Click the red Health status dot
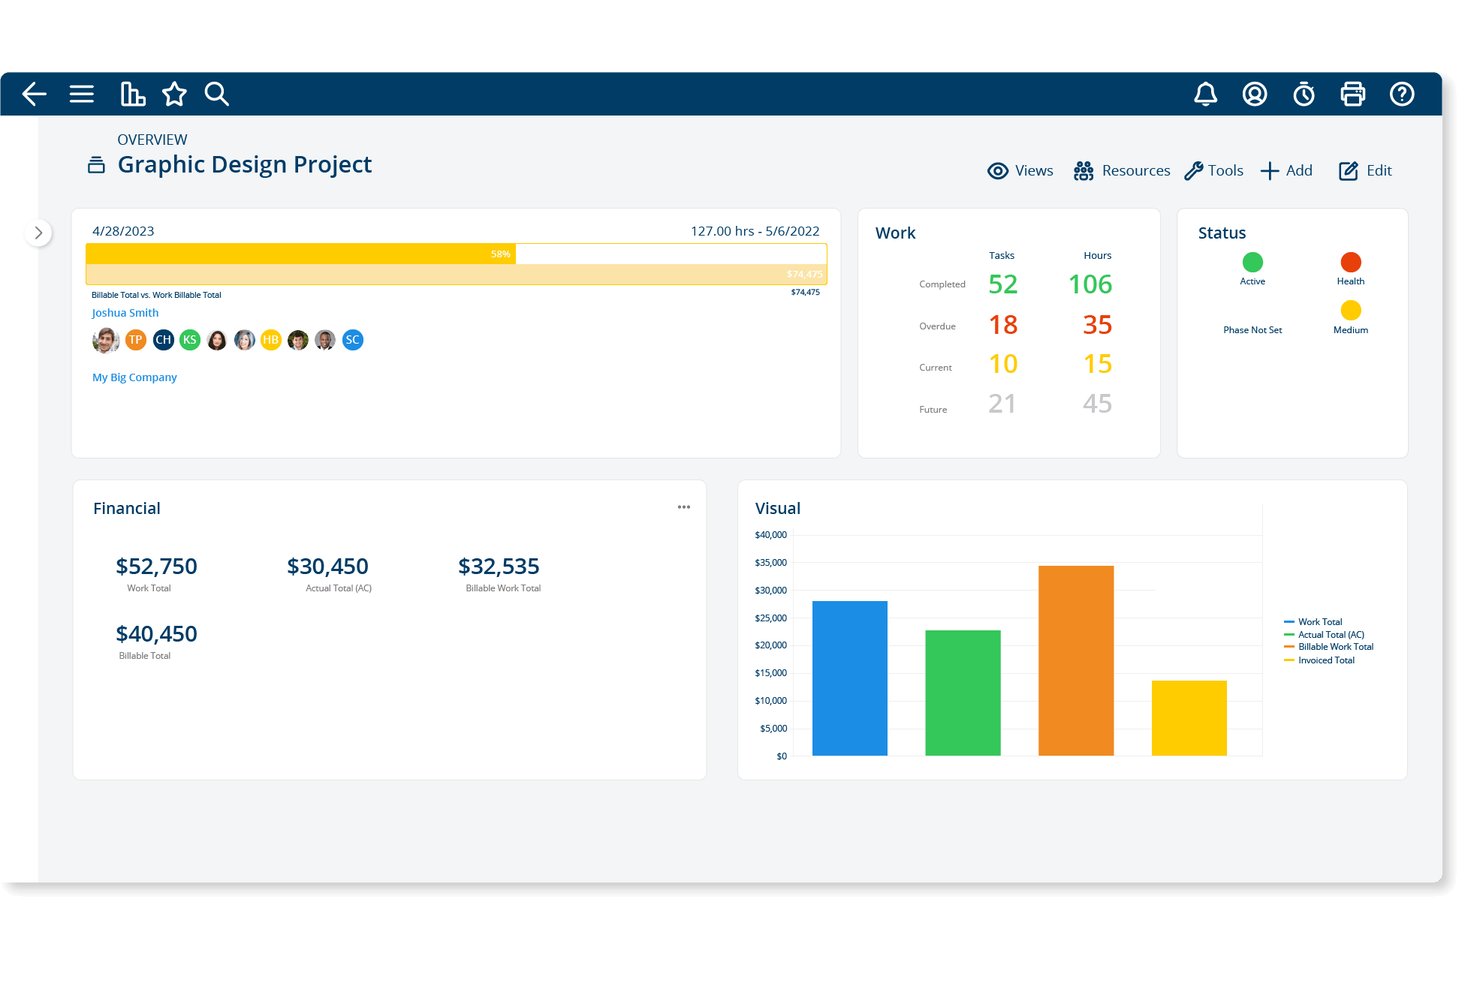The image size is (1480, 987). coord(1350,262)
